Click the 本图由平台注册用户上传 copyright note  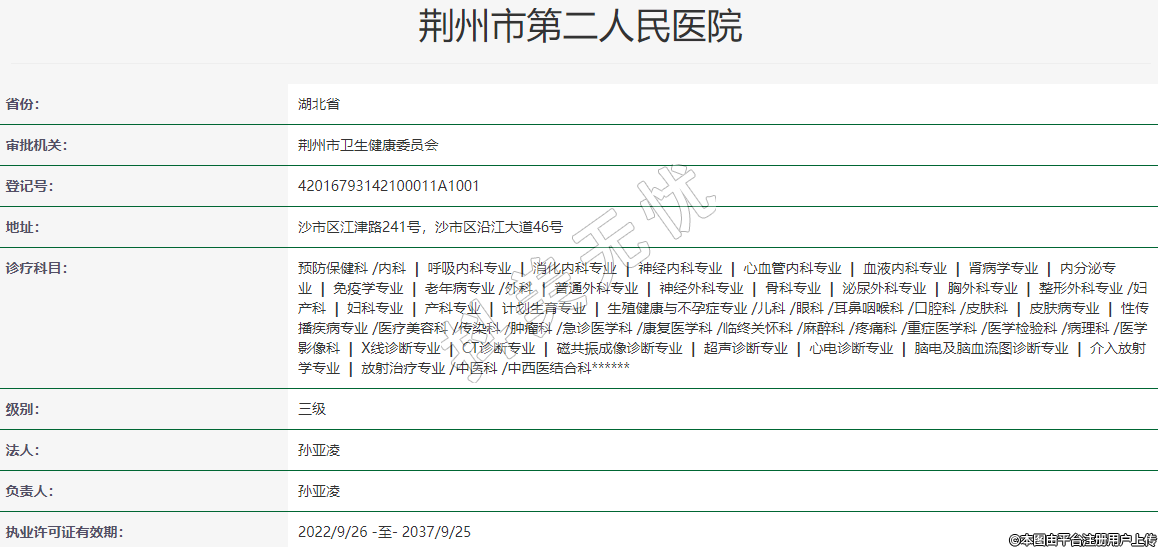(1082, 539)
